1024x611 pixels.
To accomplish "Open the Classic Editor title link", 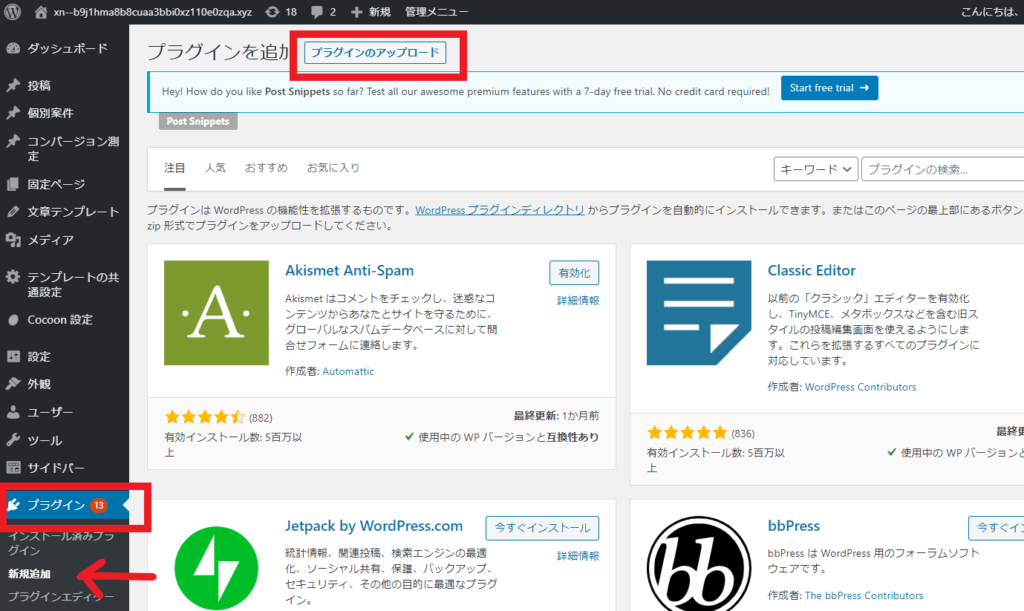I will click(812, 270).
